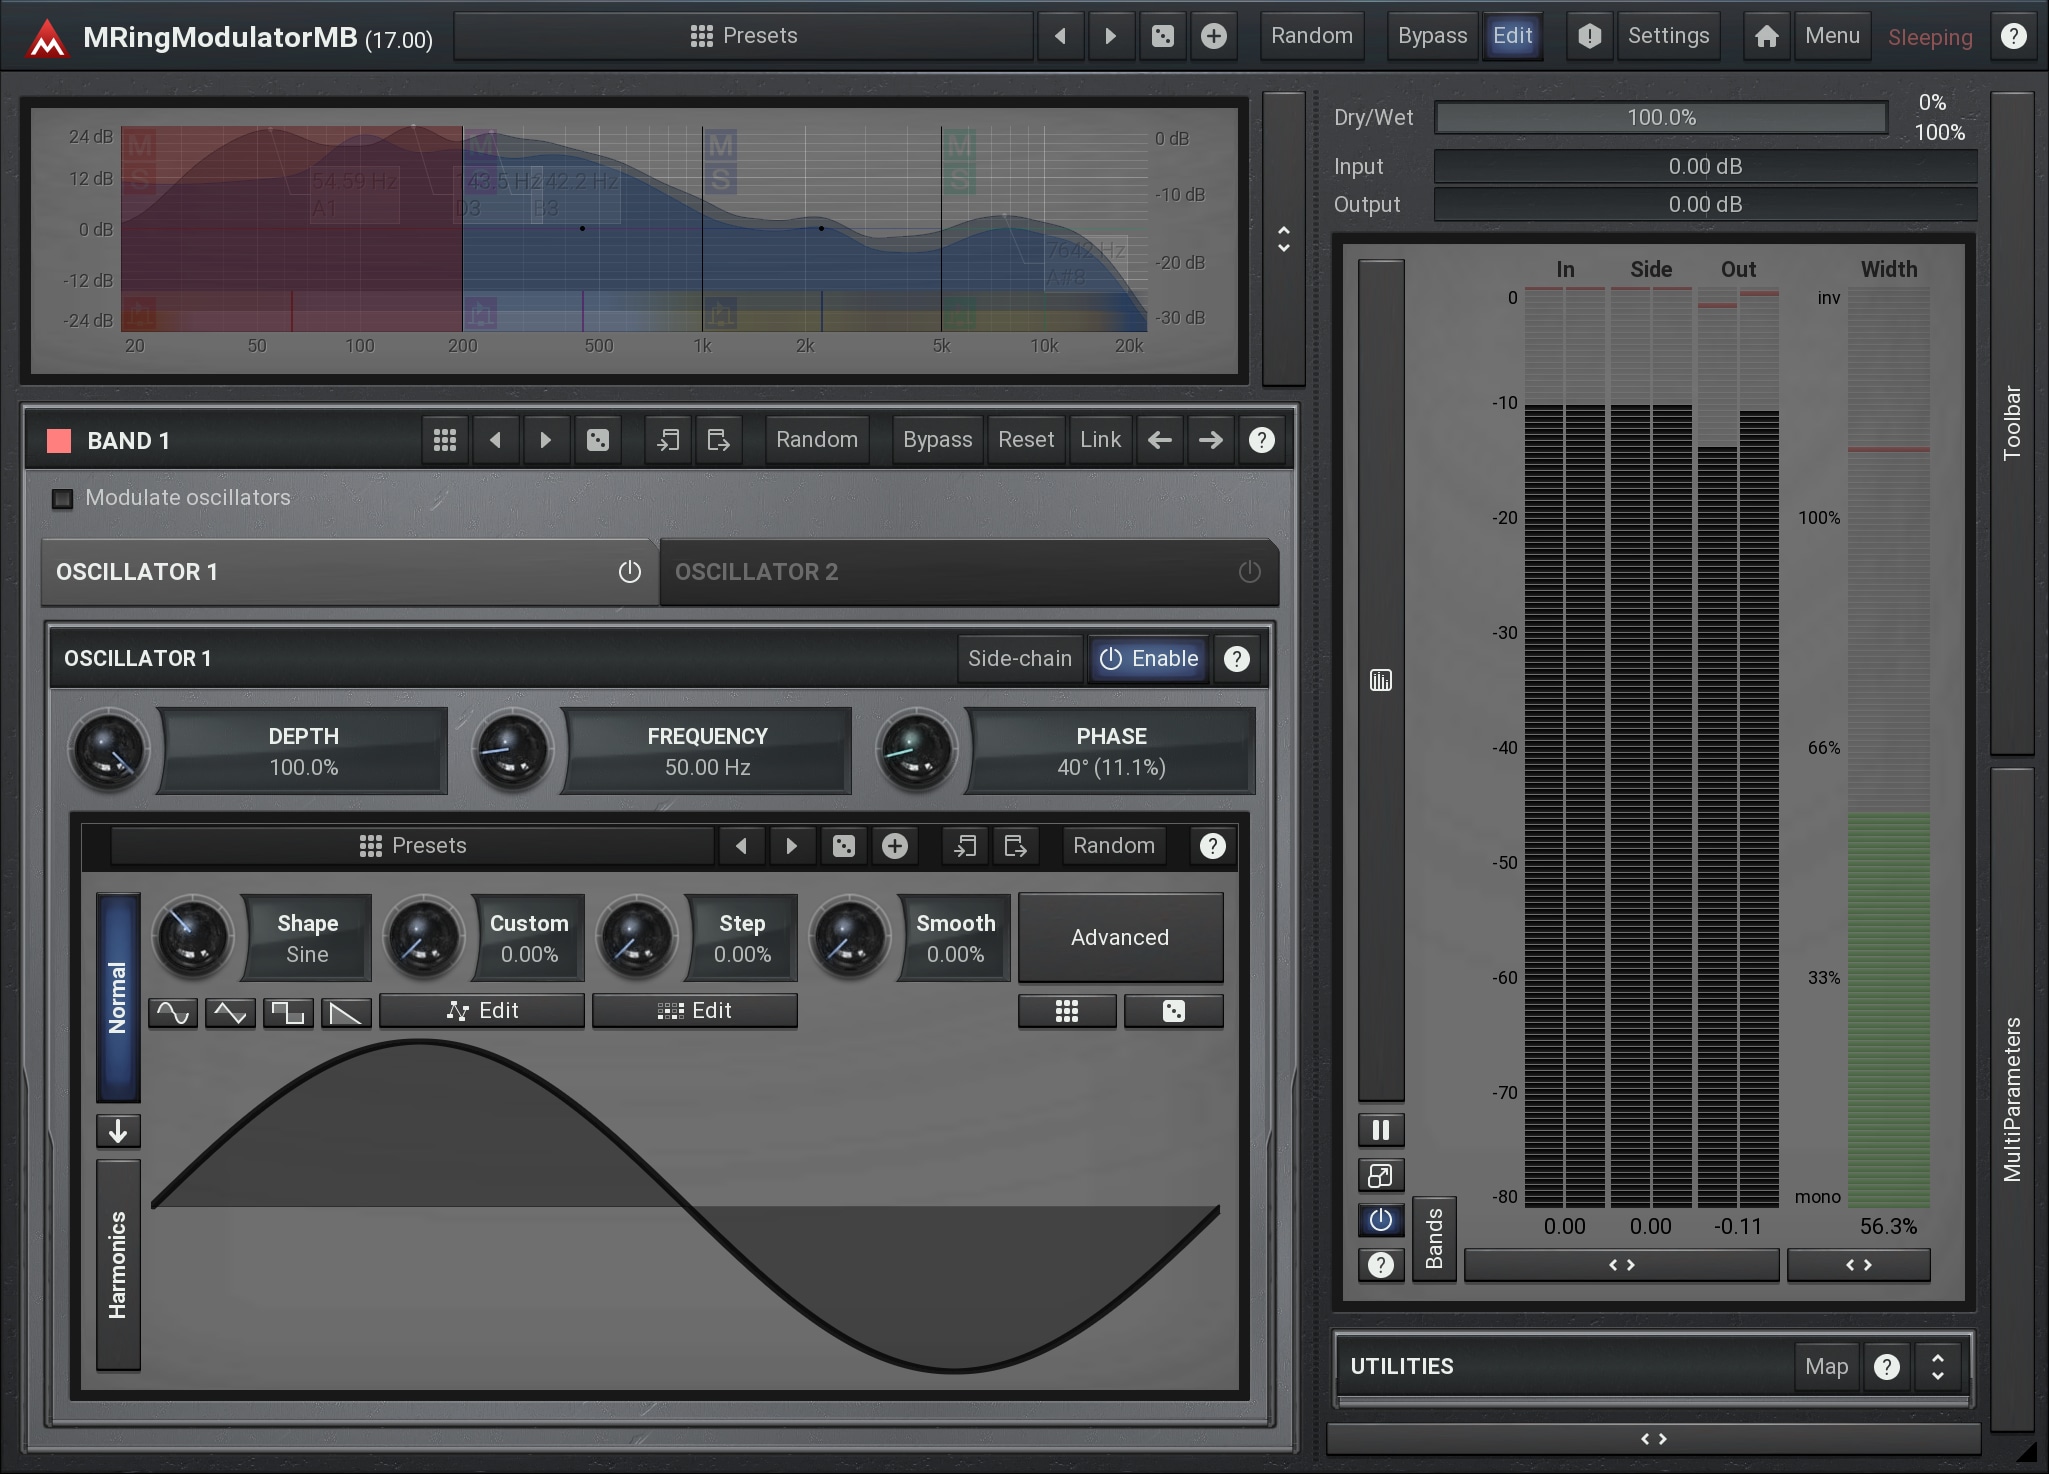This screenshot has height=1474, width=2049.
Task: Pause the meters display
Action: (1380, 1130)
